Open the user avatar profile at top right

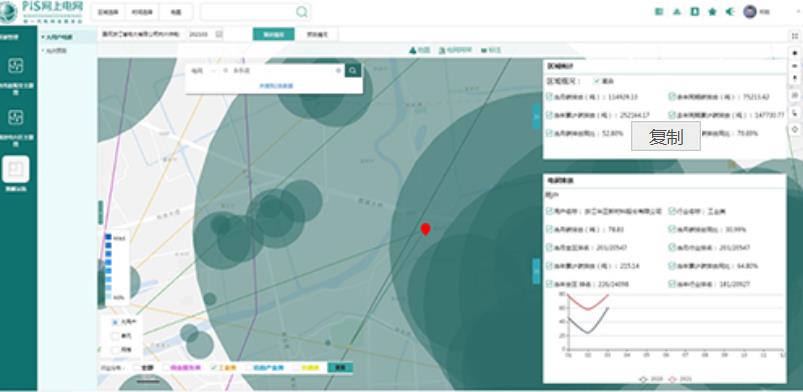coord(750,12)
